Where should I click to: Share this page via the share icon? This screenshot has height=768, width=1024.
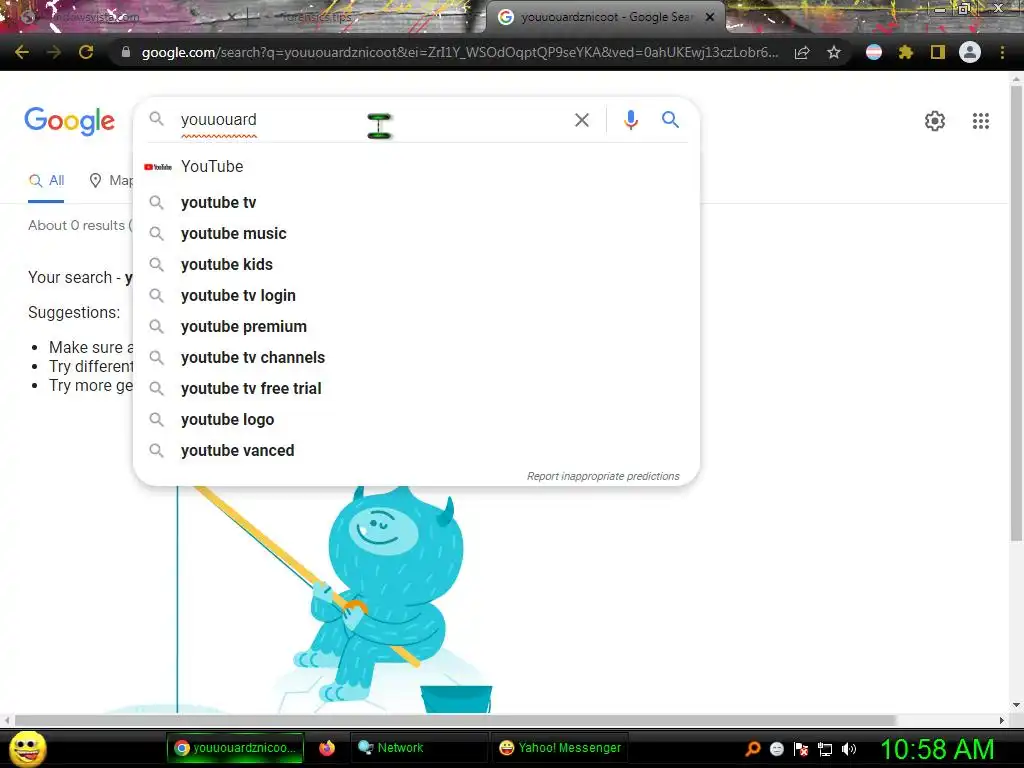coord(802,53)
